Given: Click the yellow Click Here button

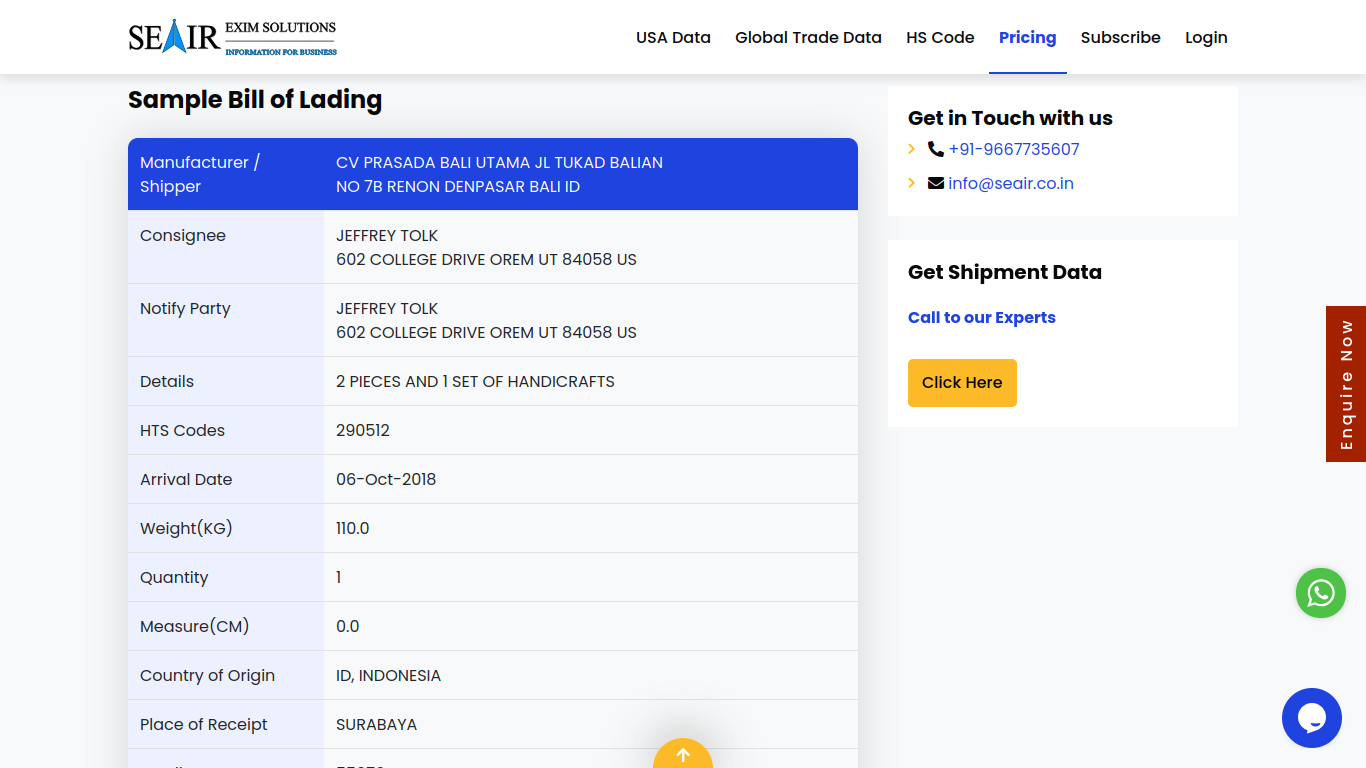Looking at the screenshot, I should click(962, 383).
